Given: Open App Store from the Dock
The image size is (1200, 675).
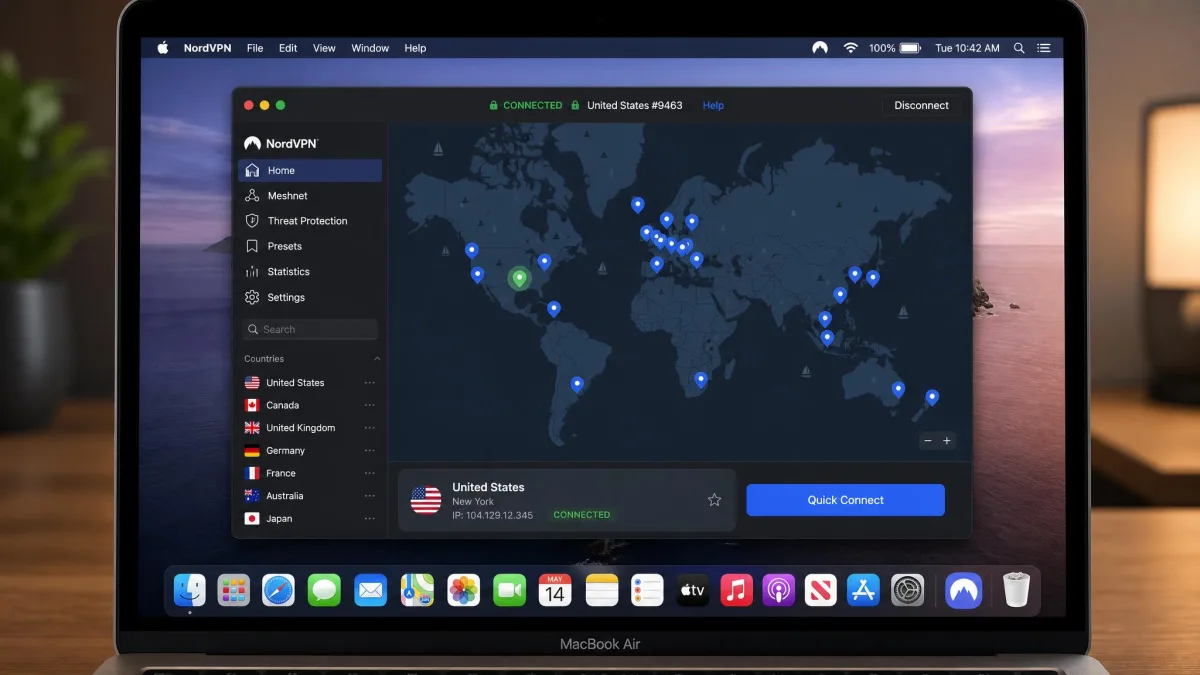Looking at the screenshot, I should 863,590.
